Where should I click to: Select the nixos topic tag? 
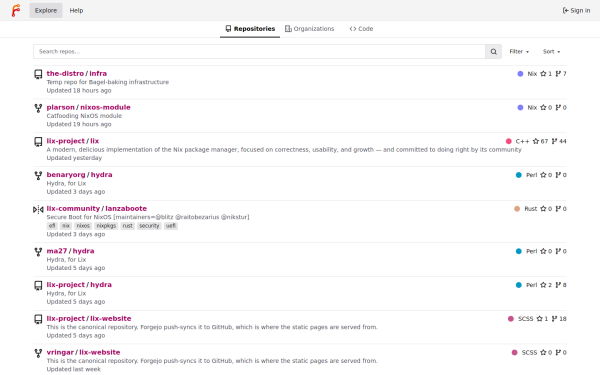tap(83, 226)
